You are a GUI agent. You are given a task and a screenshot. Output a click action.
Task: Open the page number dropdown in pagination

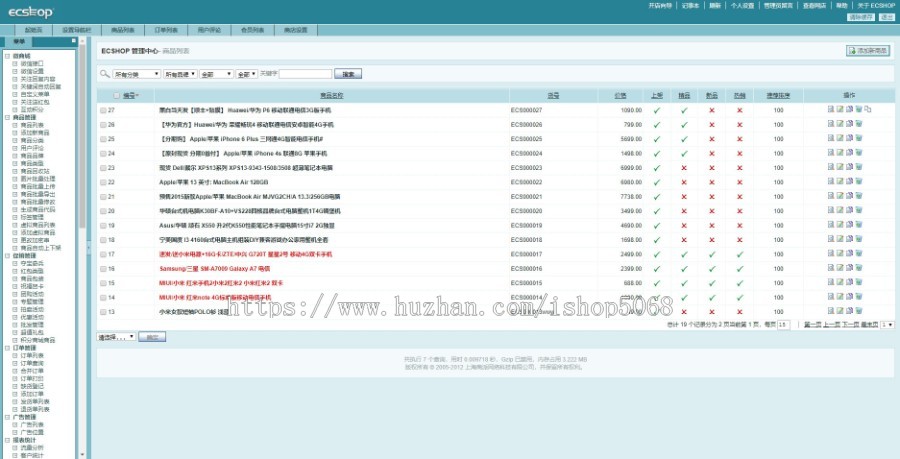[887, 325]
